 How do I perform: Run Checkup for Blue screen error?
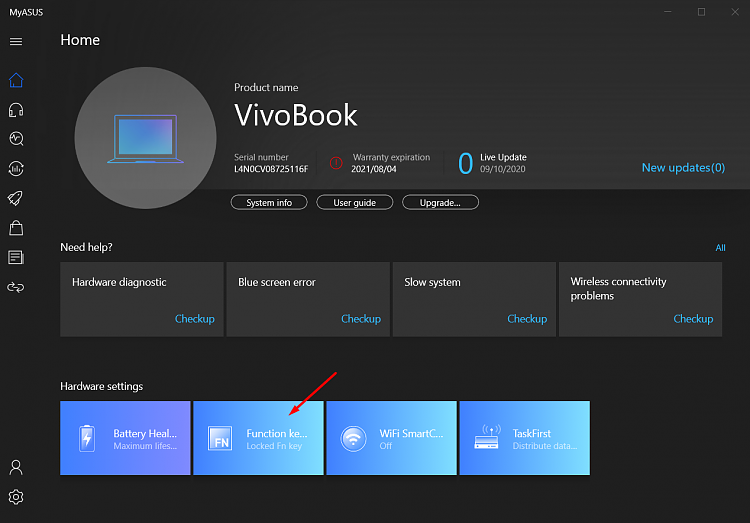pyautogui.click(x=361, y=319)
